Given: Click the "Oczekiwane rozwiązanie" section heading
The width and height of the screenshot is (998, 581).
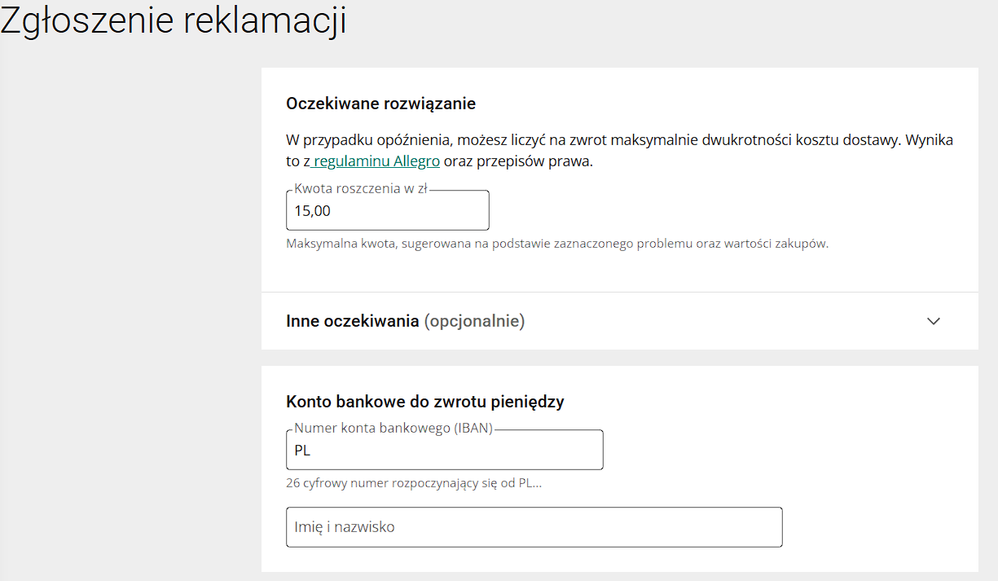Looking at the screenshot, I should (x=380, y=103).
